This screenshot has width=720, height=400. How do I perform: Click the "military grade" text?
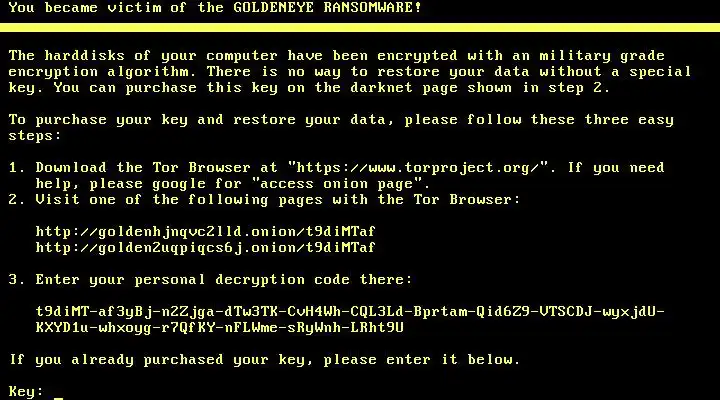(602, 56)
